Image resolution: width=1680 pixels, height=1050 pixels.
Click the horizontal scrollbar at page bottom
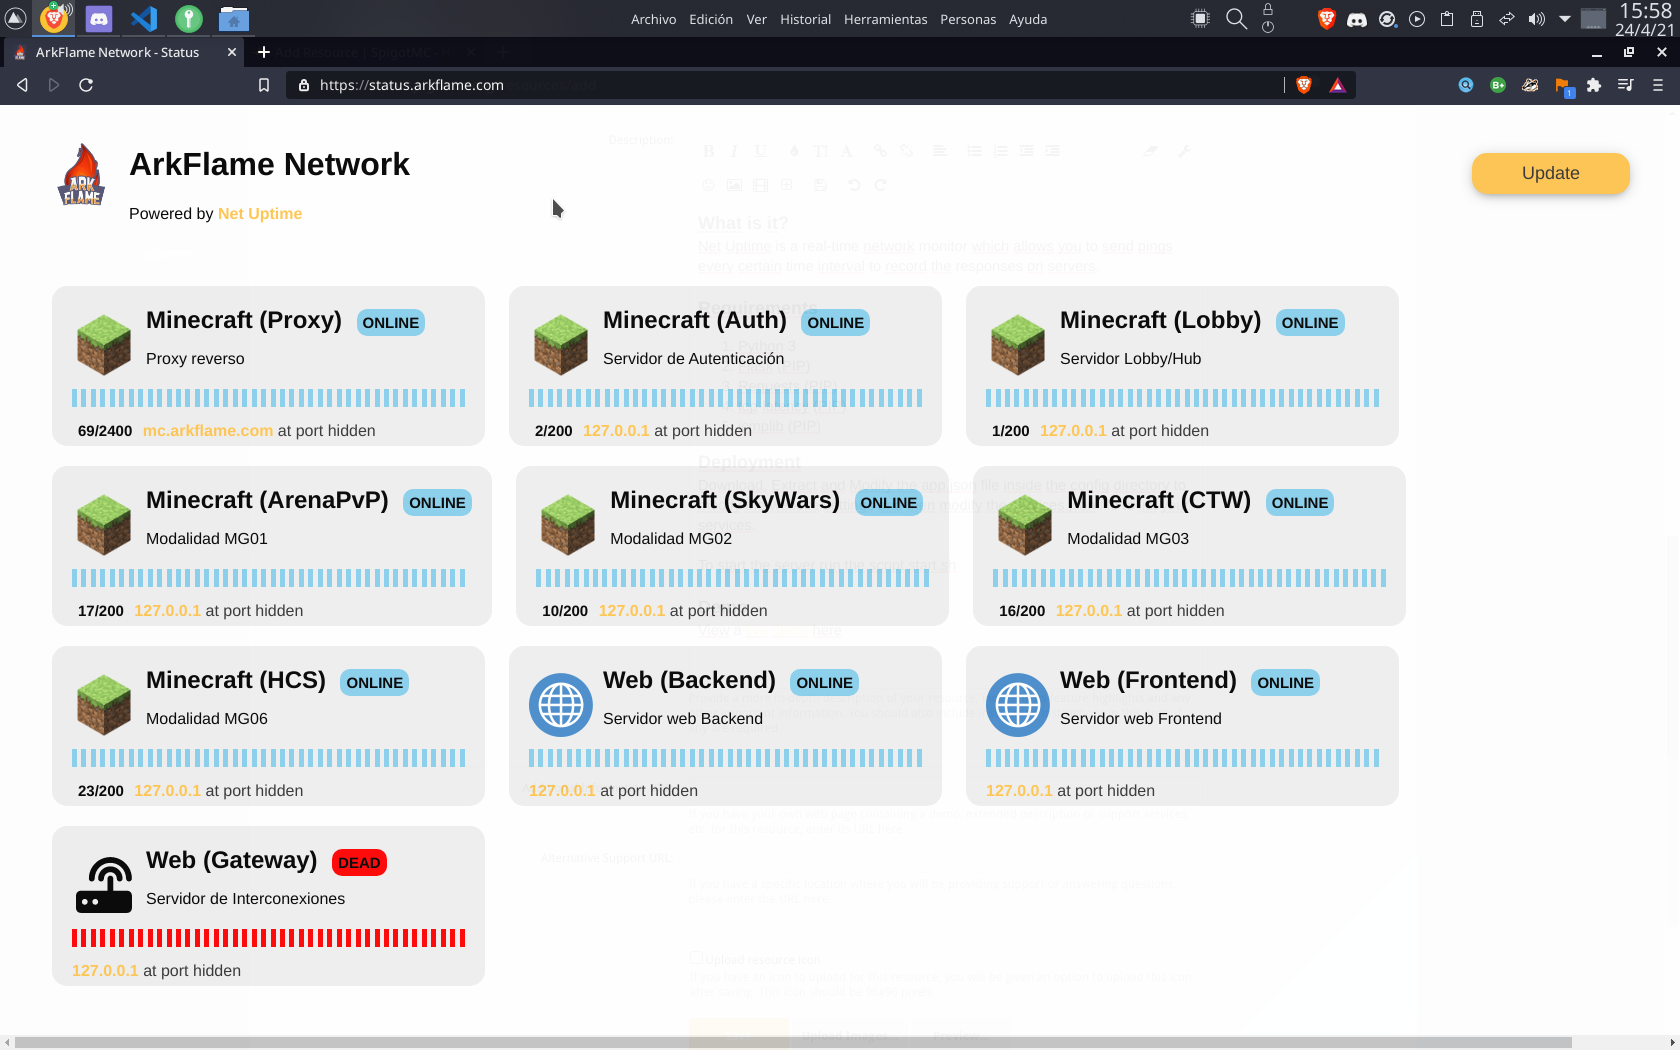[792, 1042]
